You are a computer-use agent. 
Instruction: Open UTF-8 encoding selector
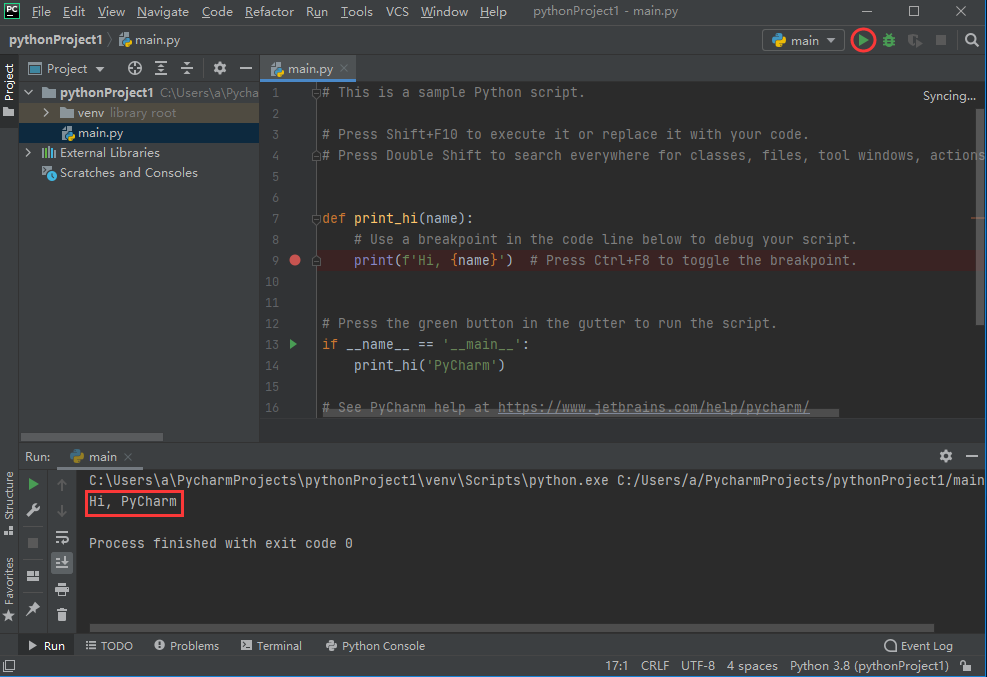point(697,666)
